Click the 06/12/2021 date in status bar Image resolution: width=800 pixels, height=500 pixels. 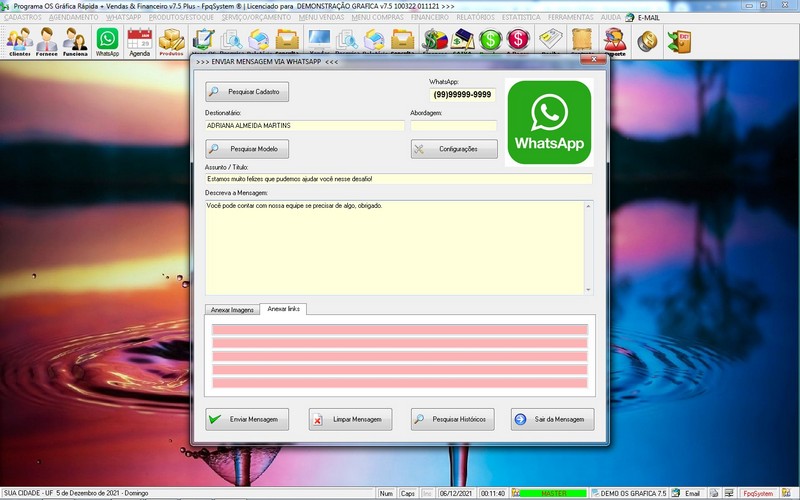click(456, 493)
